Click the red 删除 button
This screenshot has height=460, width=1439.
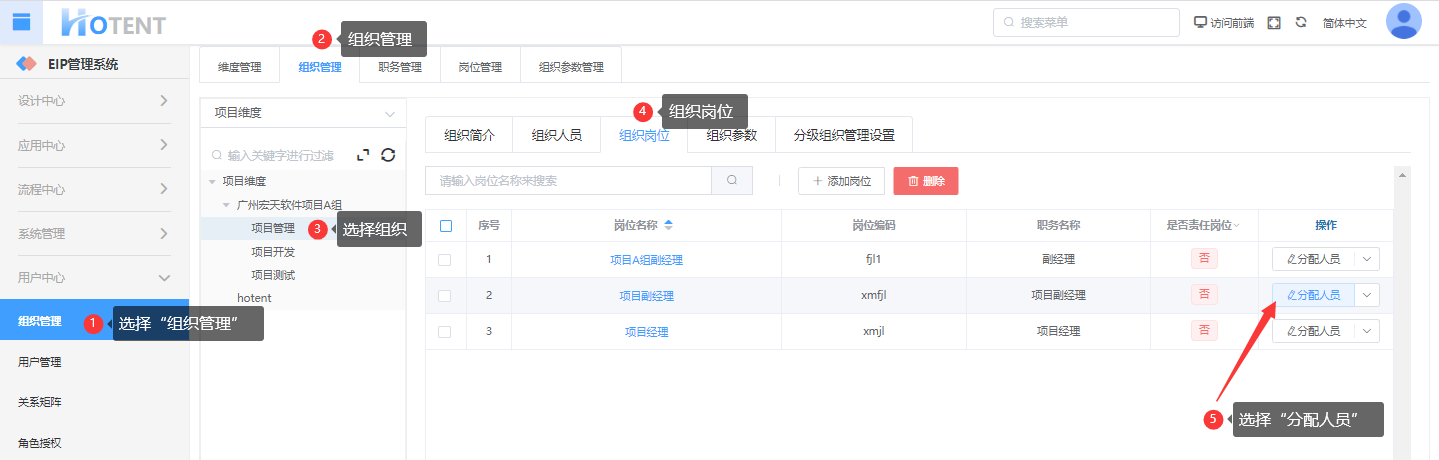[x=925, y=181]
